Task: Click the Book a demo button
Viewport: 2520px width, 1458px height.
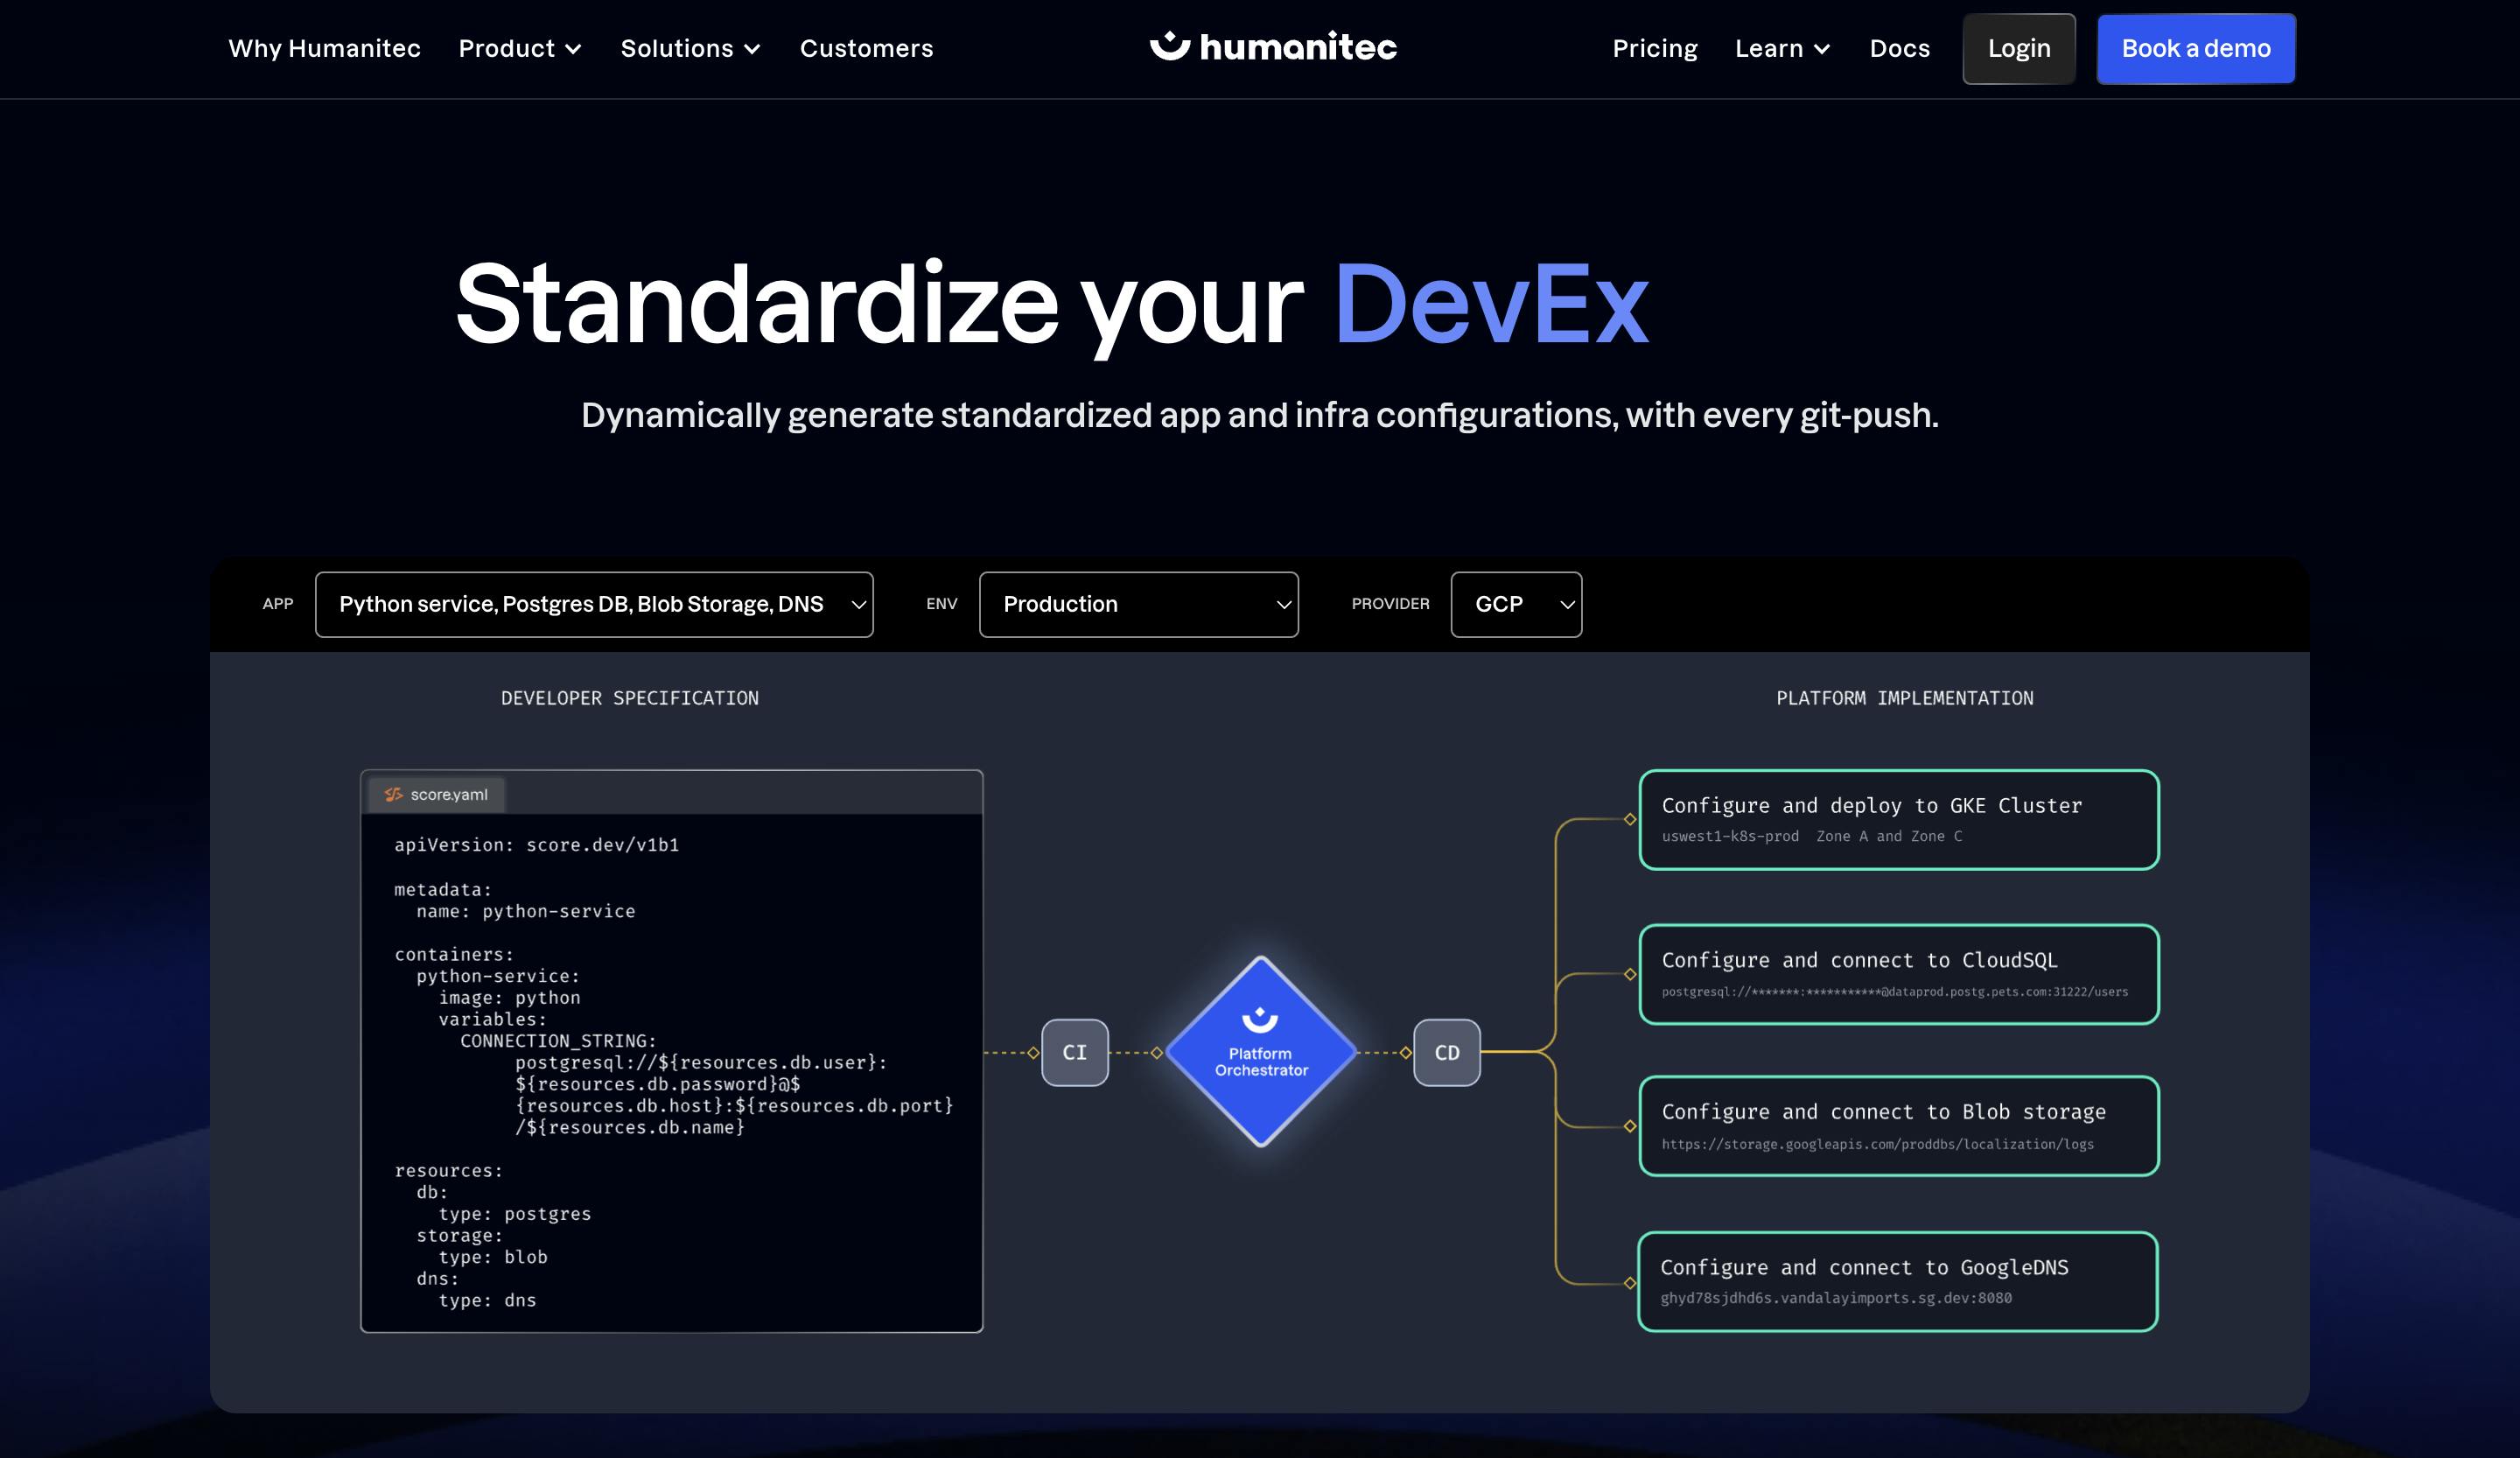Action: click(x=2195, y=49)
